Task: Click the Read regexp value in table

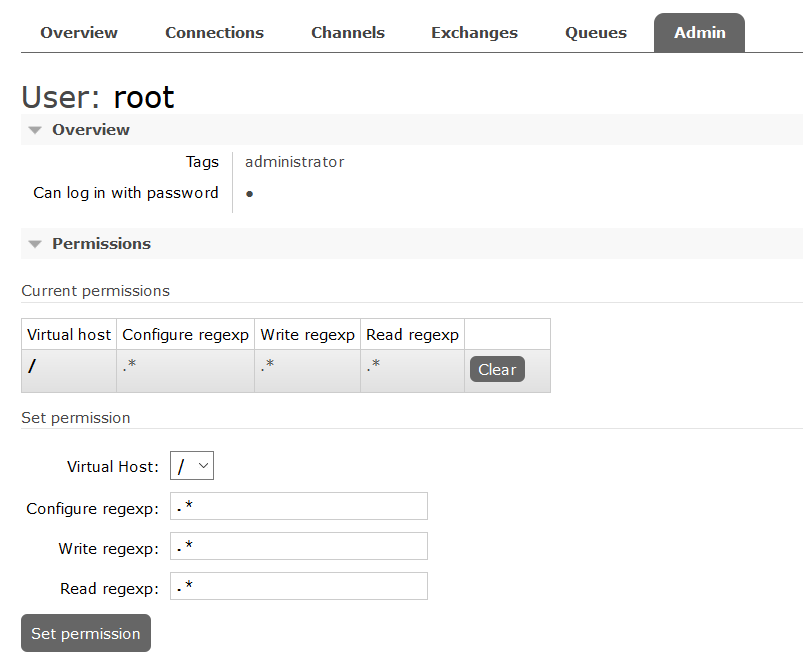Action: click(373, 365)
